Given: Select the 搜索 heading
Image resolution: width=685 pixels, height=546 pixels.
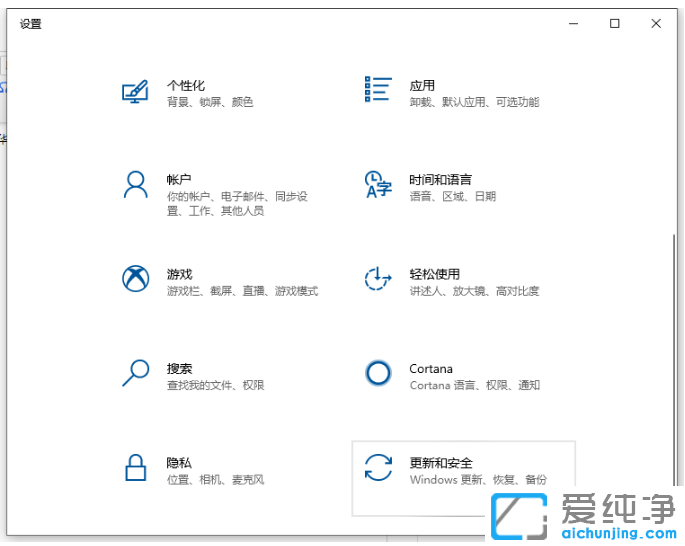Looking at the screenshot, I should pyautogui.click(x=180, y=368).
